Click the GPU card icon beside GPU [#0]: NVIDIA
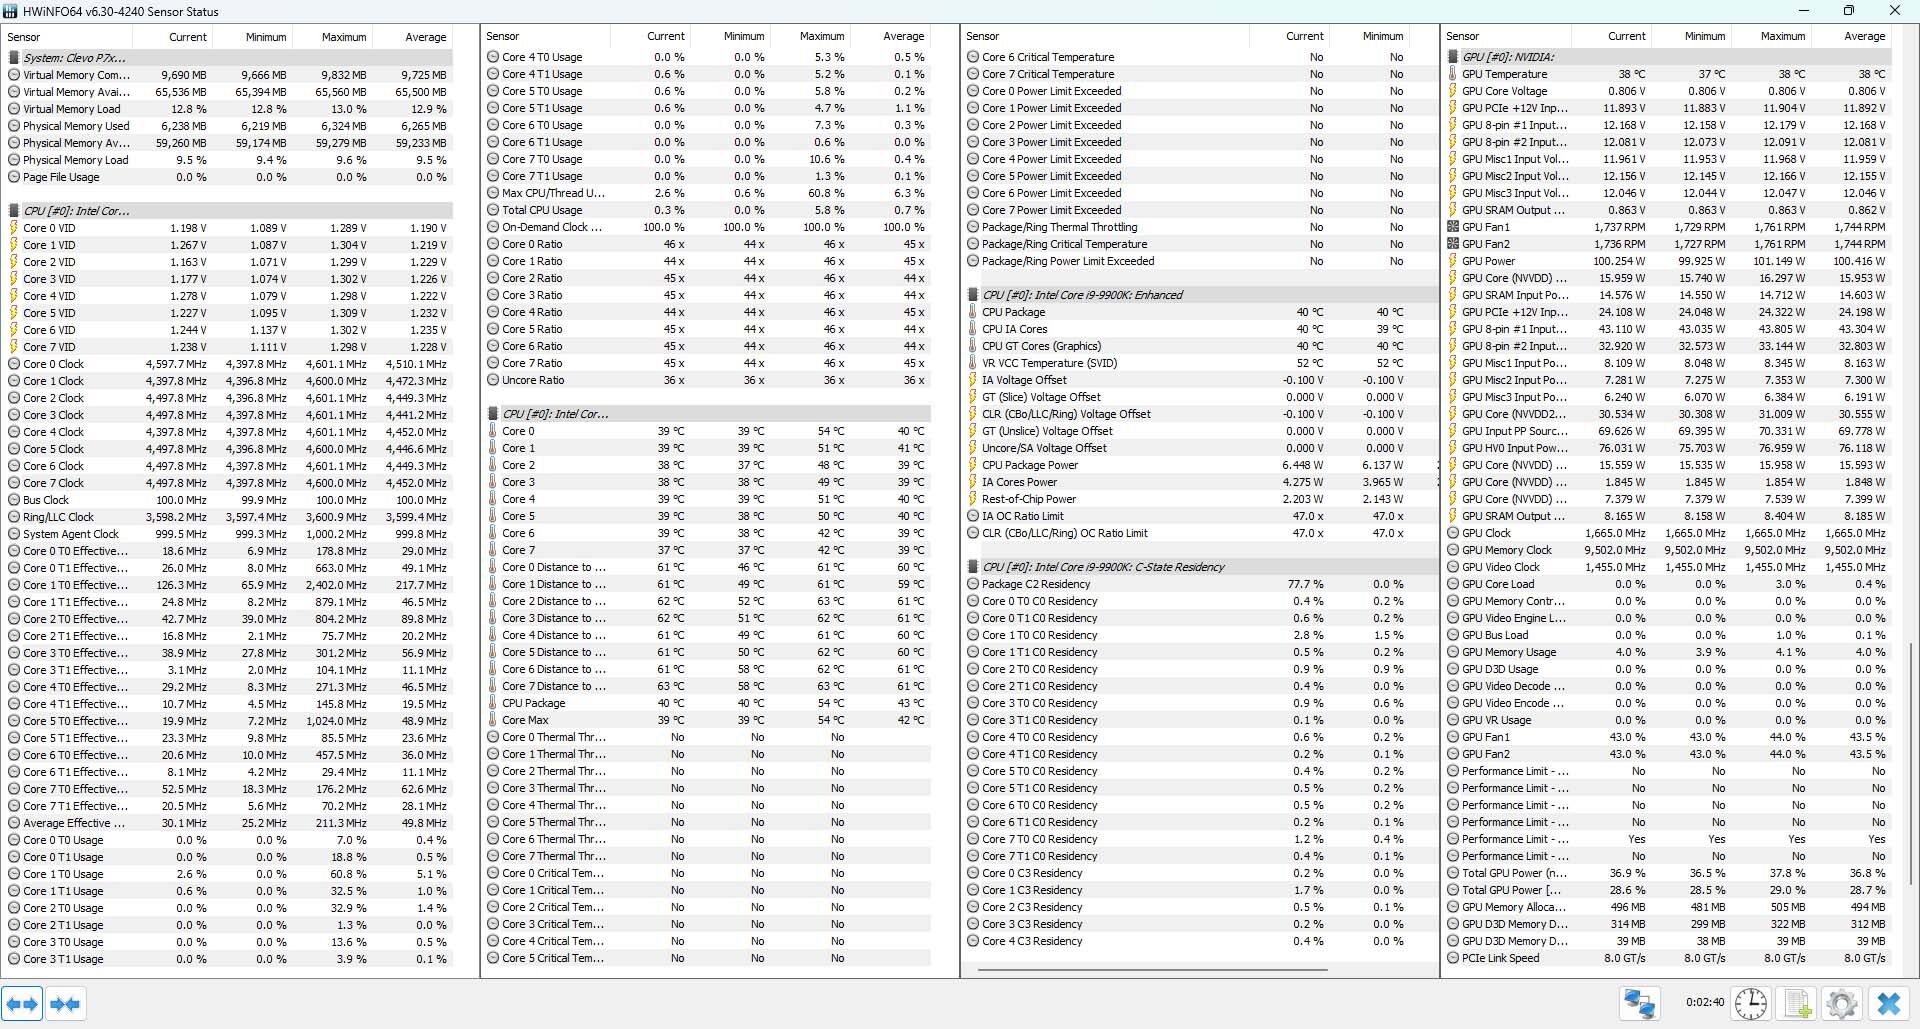The width and height of the screenshot is (1920, 1029). coord(1453,57)
